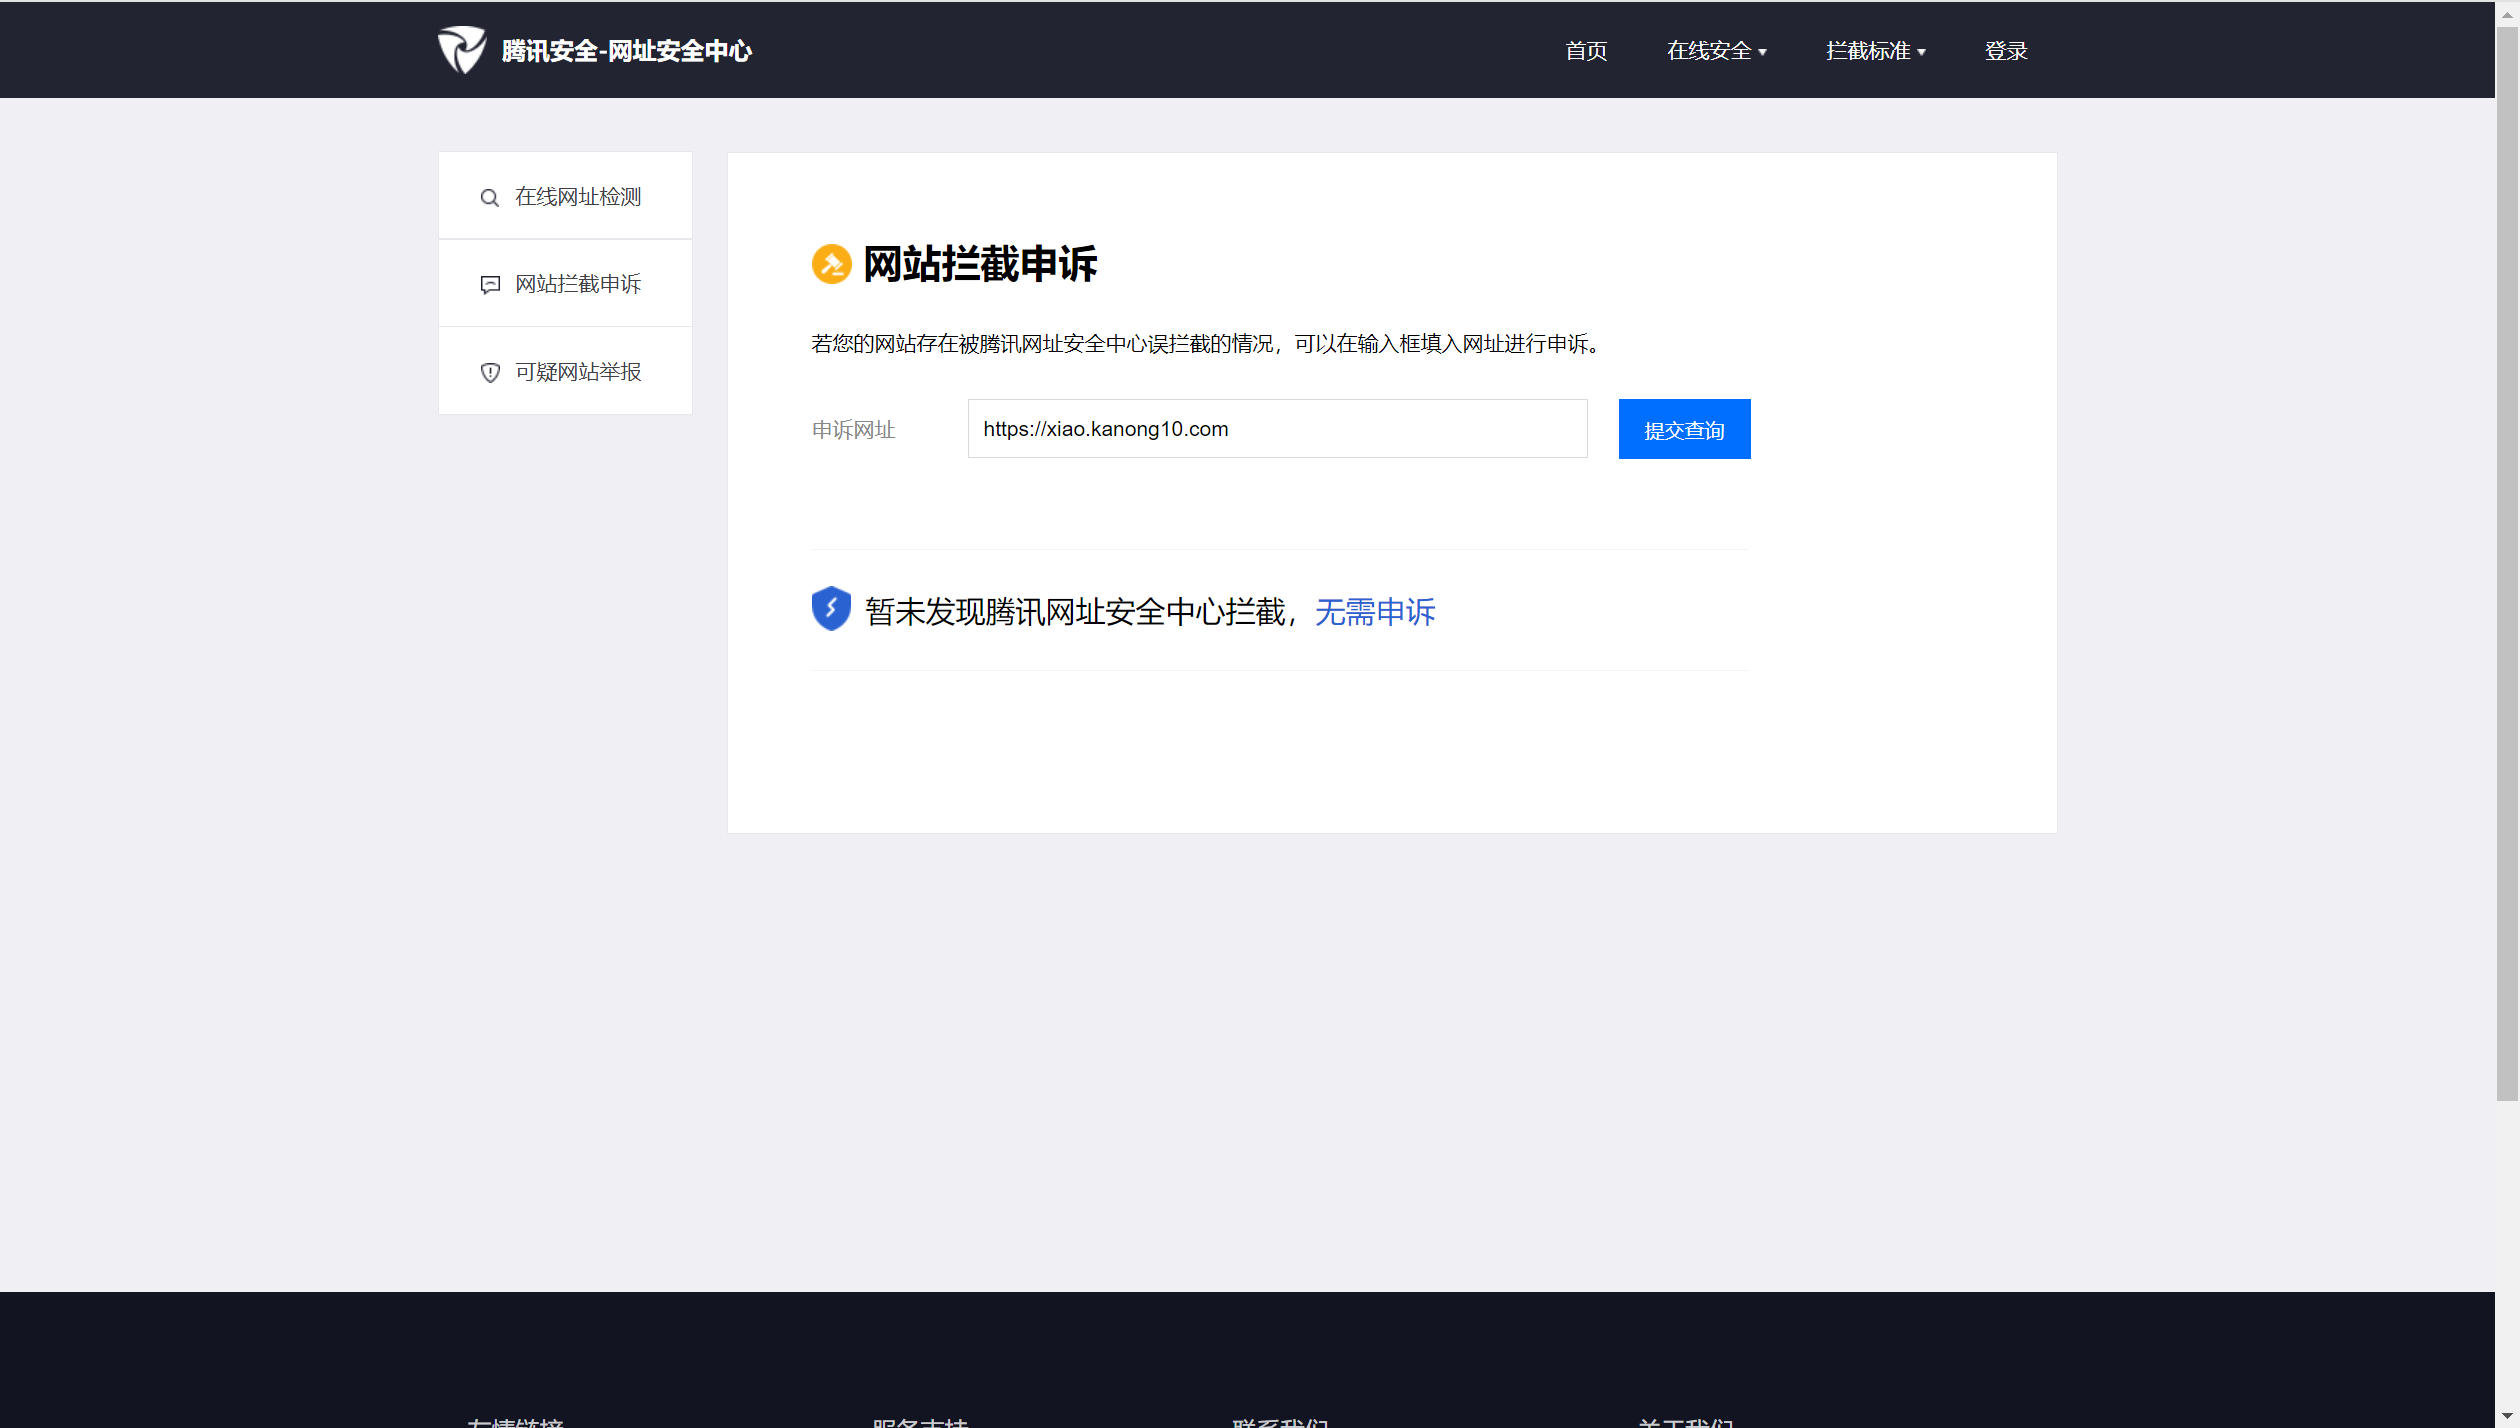
Task: Select 在线网址检测 in the sidebar
Action: click(x=577, y=197)
